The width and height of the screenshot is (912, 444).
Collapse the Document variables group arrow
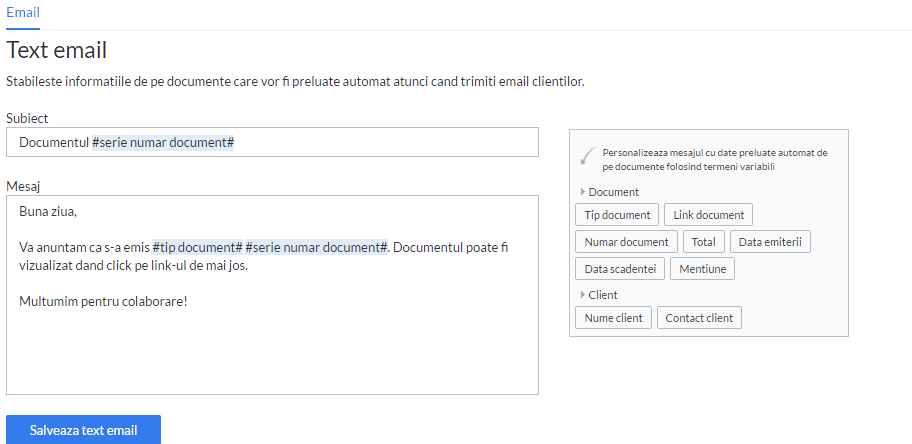point(583,191)
